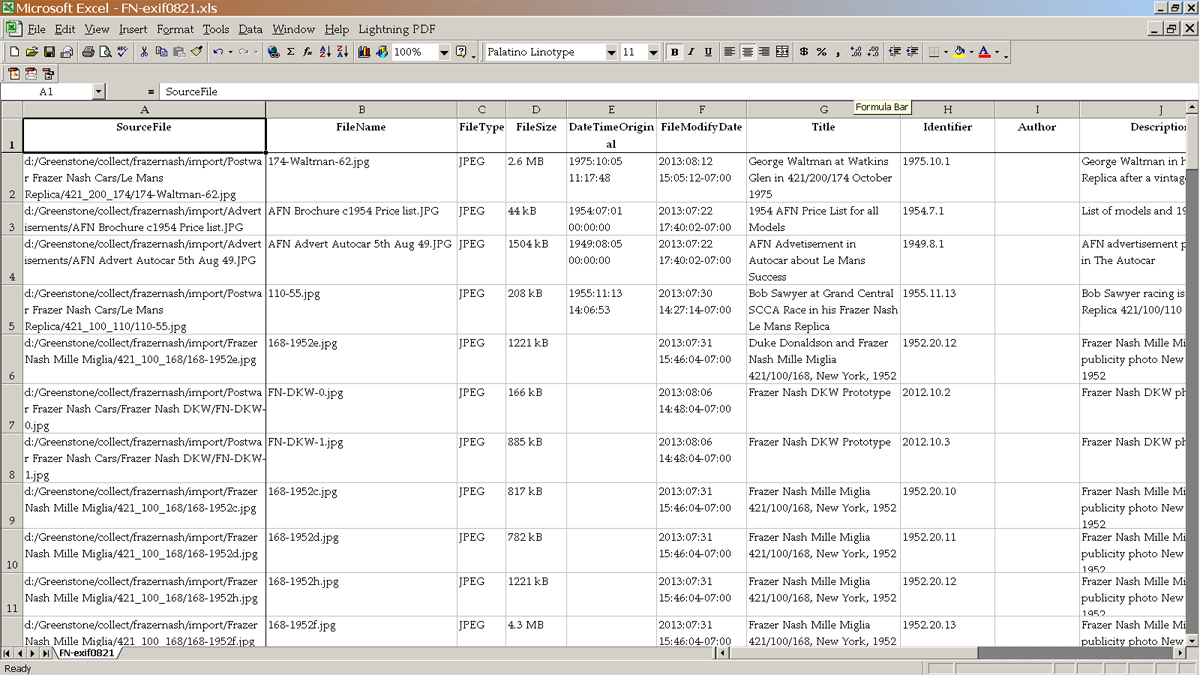Select row header 6

11,359
